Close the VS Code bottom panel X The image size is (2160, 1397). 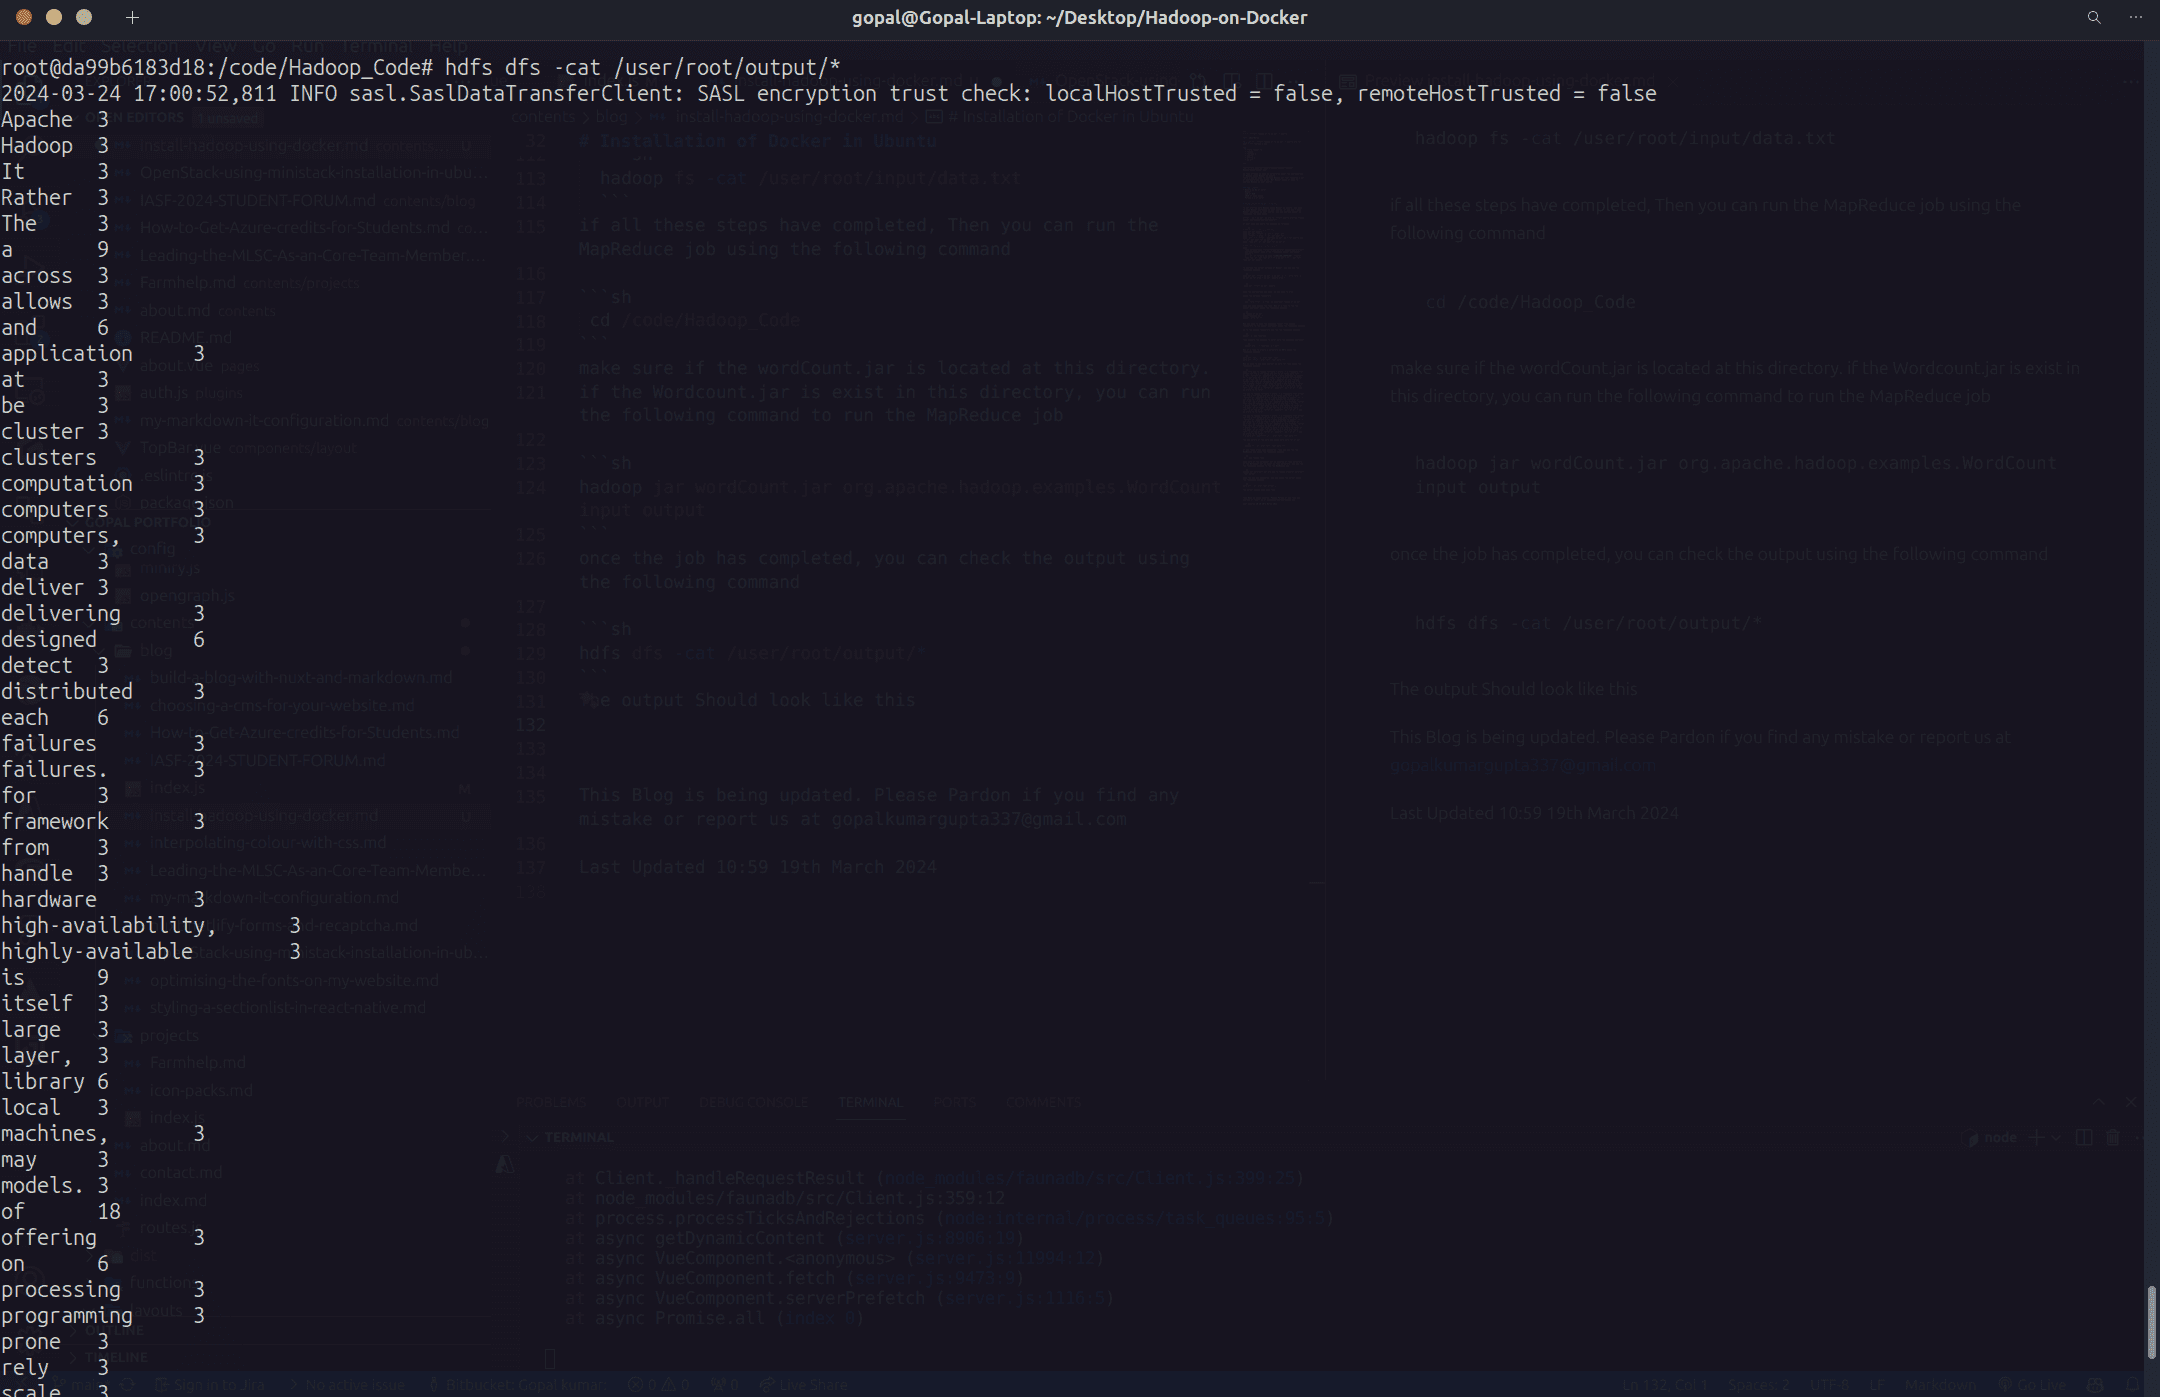pyautogui.click(x=2131, y=1102)
